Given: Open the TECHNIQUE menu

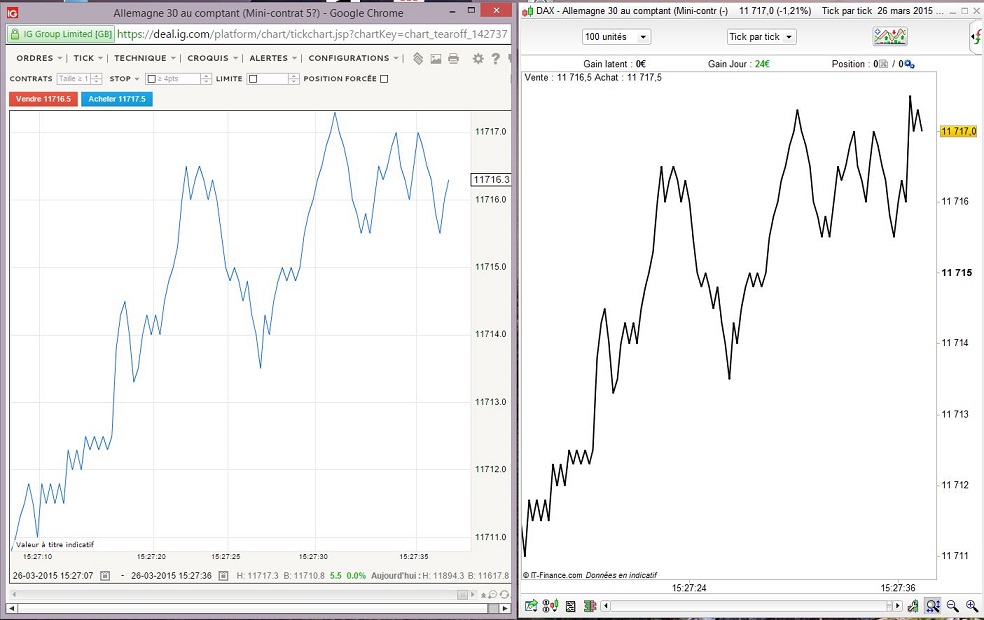Looking at the screenshot, I should (x=144, y=58).
